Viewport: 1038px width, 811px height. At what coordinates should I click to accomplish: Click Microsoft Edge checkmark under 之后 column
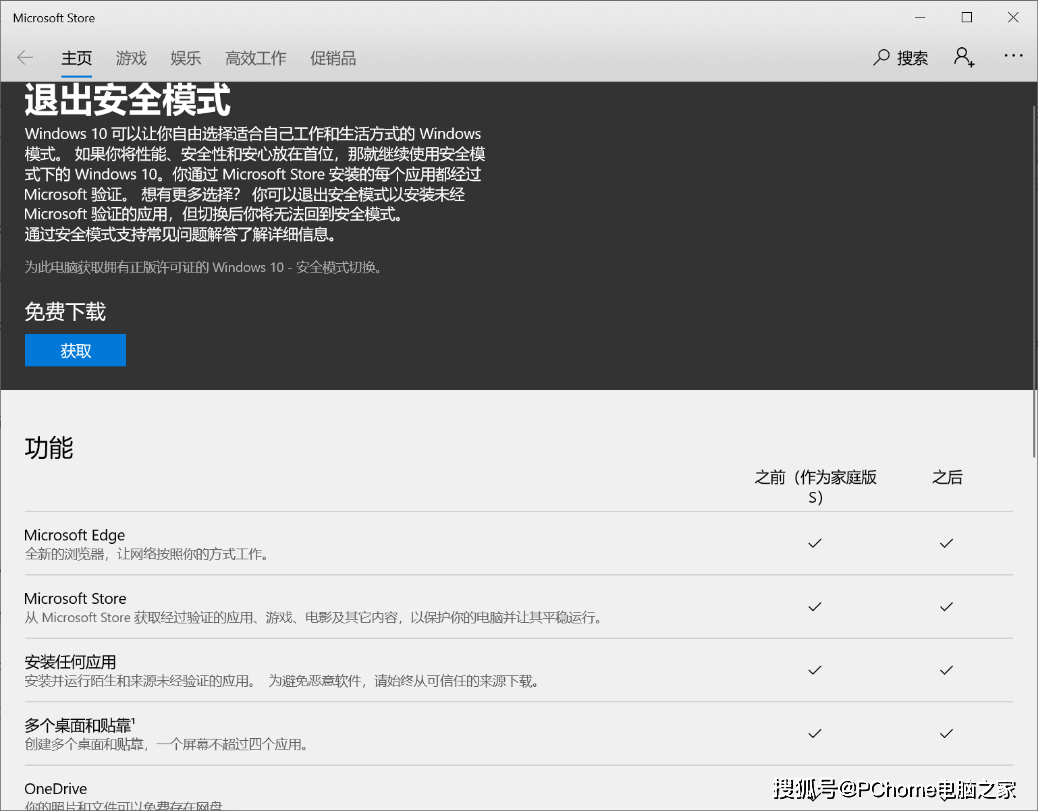point(946,543)
